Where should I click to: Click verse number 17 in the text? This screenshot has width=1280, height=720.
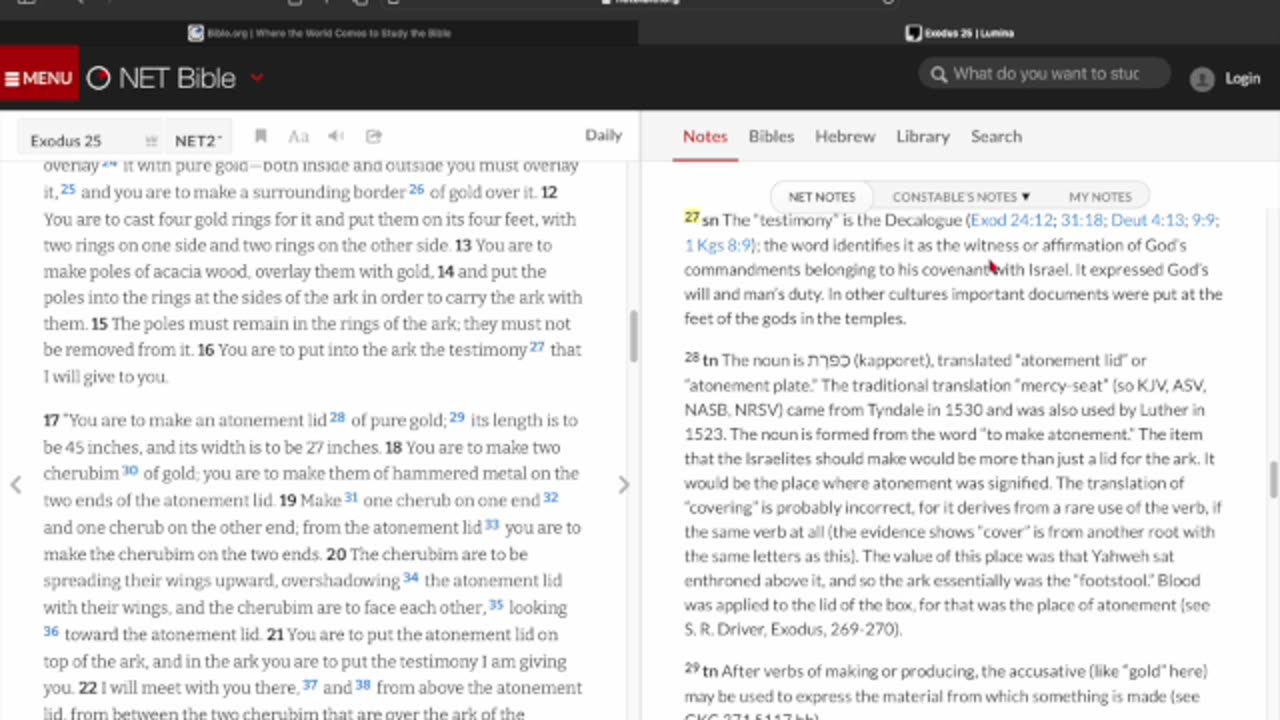[x=51, y=420]
